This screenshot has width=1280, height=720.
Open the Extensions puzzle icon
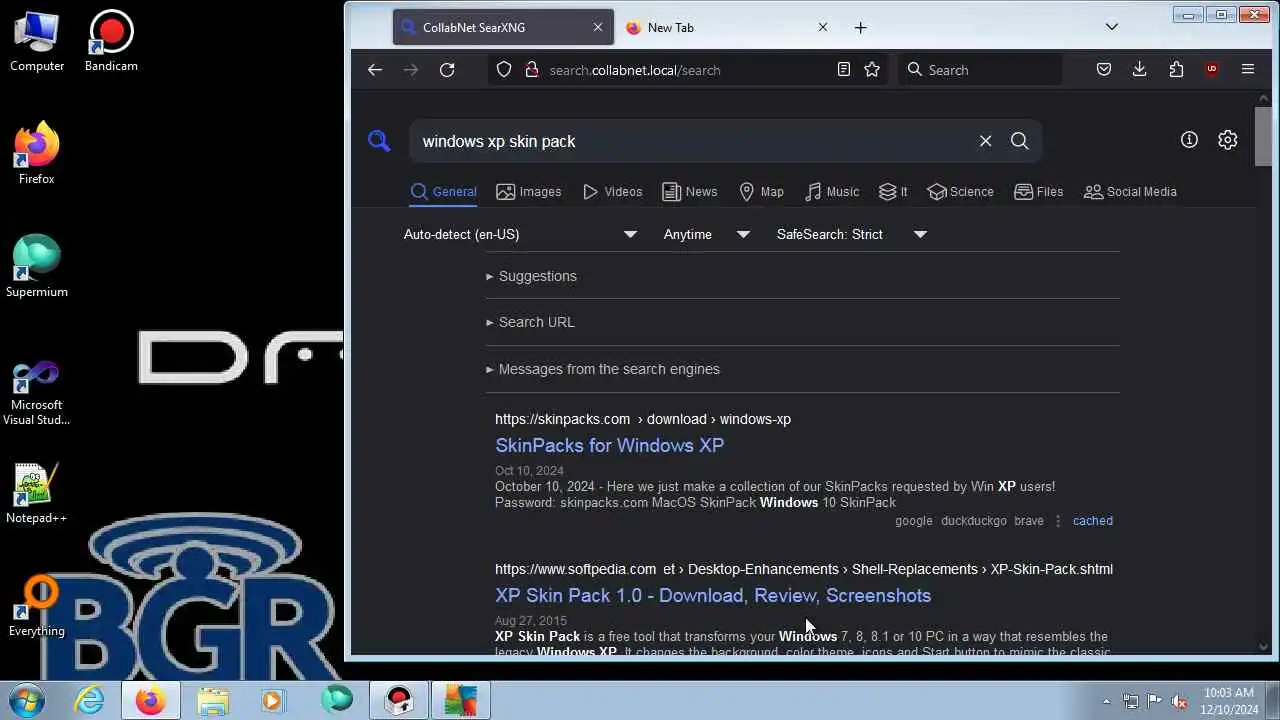click(x=1176, y=70)
